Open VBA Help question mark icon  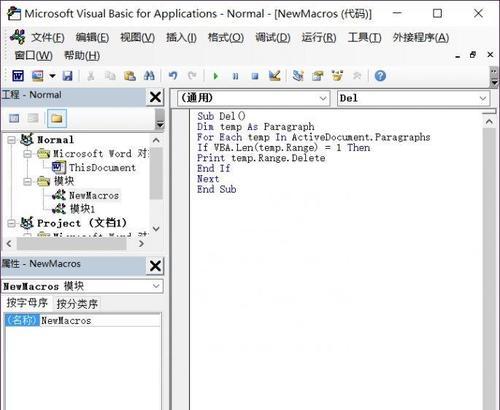380,76
